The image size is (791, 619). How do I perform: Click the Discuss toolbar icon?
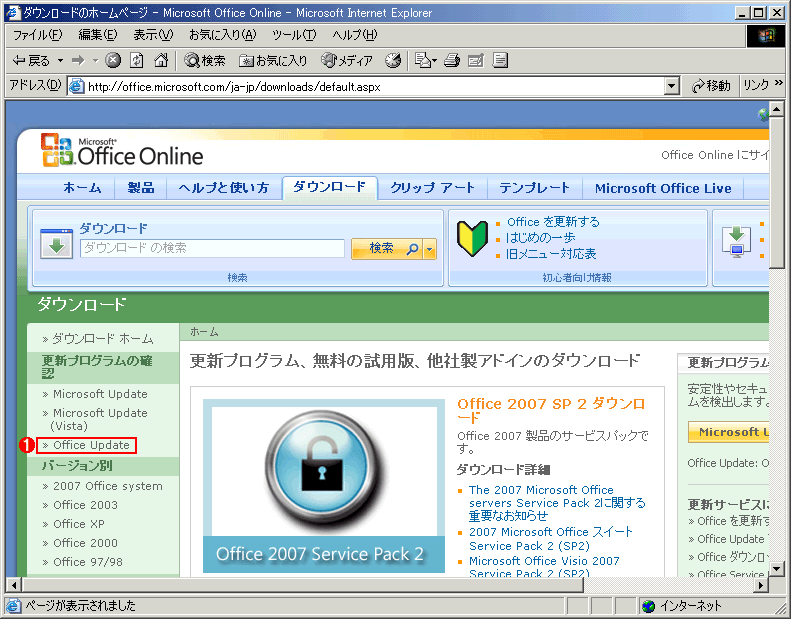500,61
